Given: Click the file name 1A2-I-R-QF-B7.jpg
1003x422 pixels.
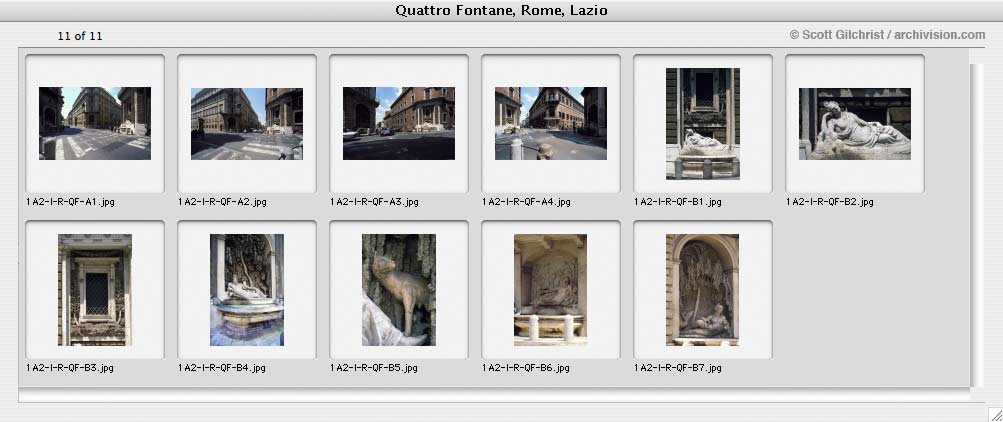Looking at the screenshot, I should pyautogui.click(x=678, y=368).
